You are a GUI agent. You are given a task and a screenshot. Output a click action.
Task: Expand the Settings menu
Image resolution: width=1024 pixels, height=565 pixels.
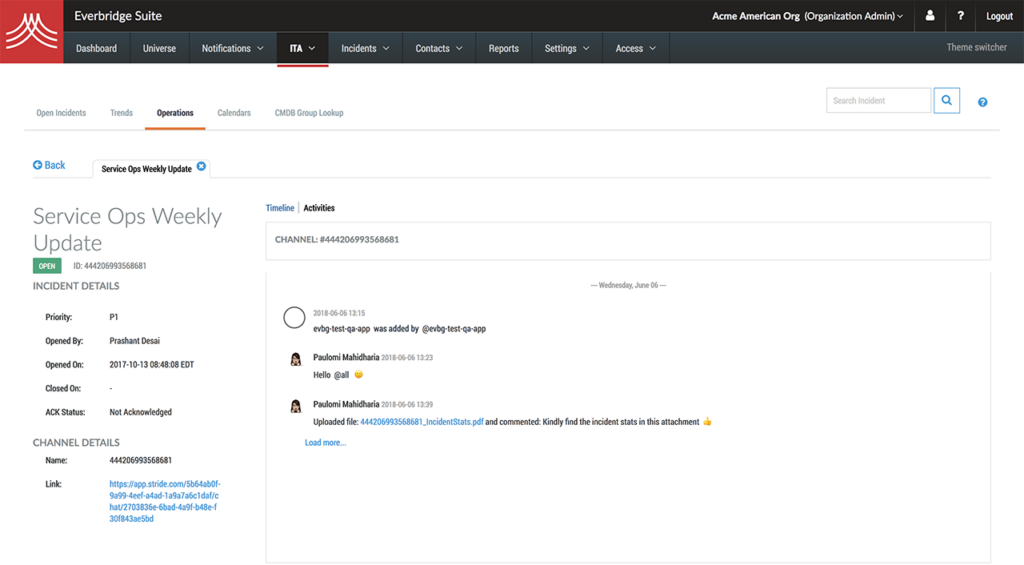[567, 48]
